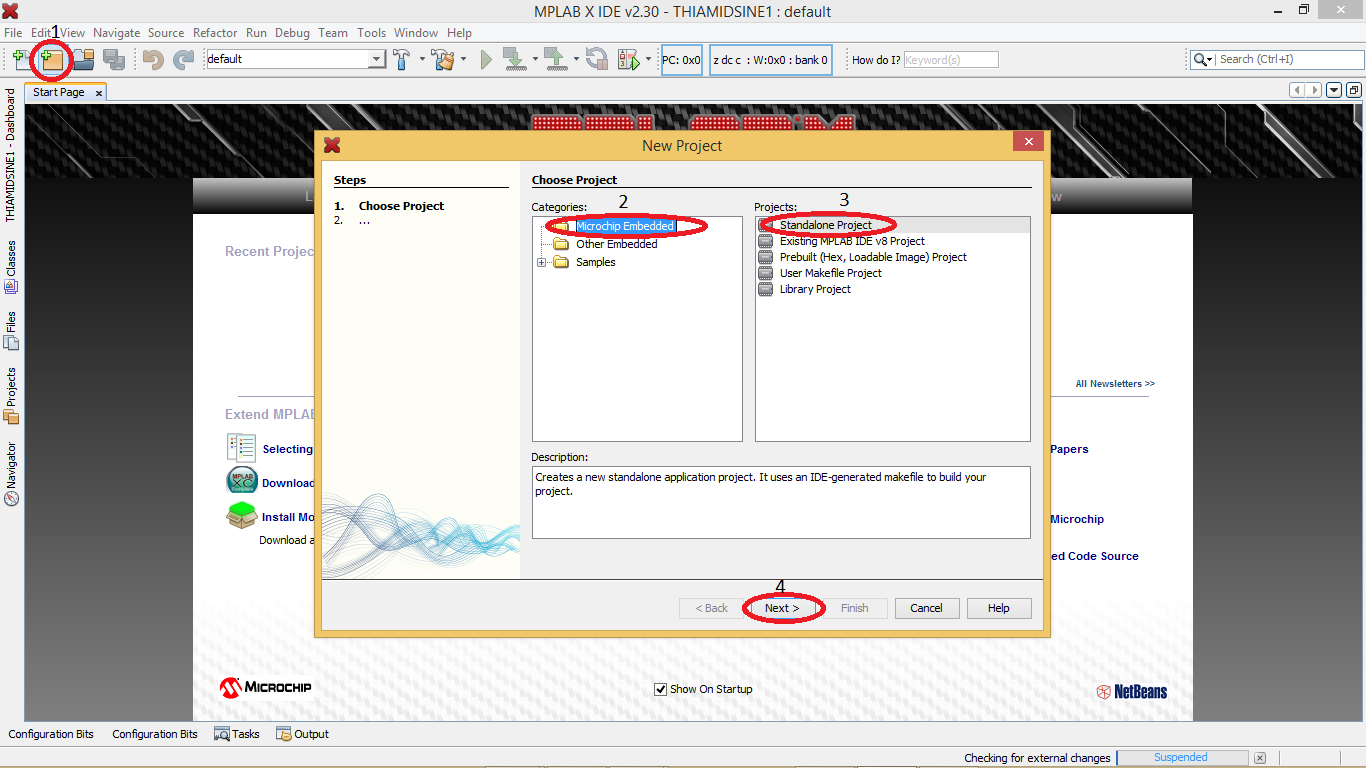Select Existing MPLAB IDE v8 Project
Viewport: 1366px width, 768px height.
coord(852,241)
